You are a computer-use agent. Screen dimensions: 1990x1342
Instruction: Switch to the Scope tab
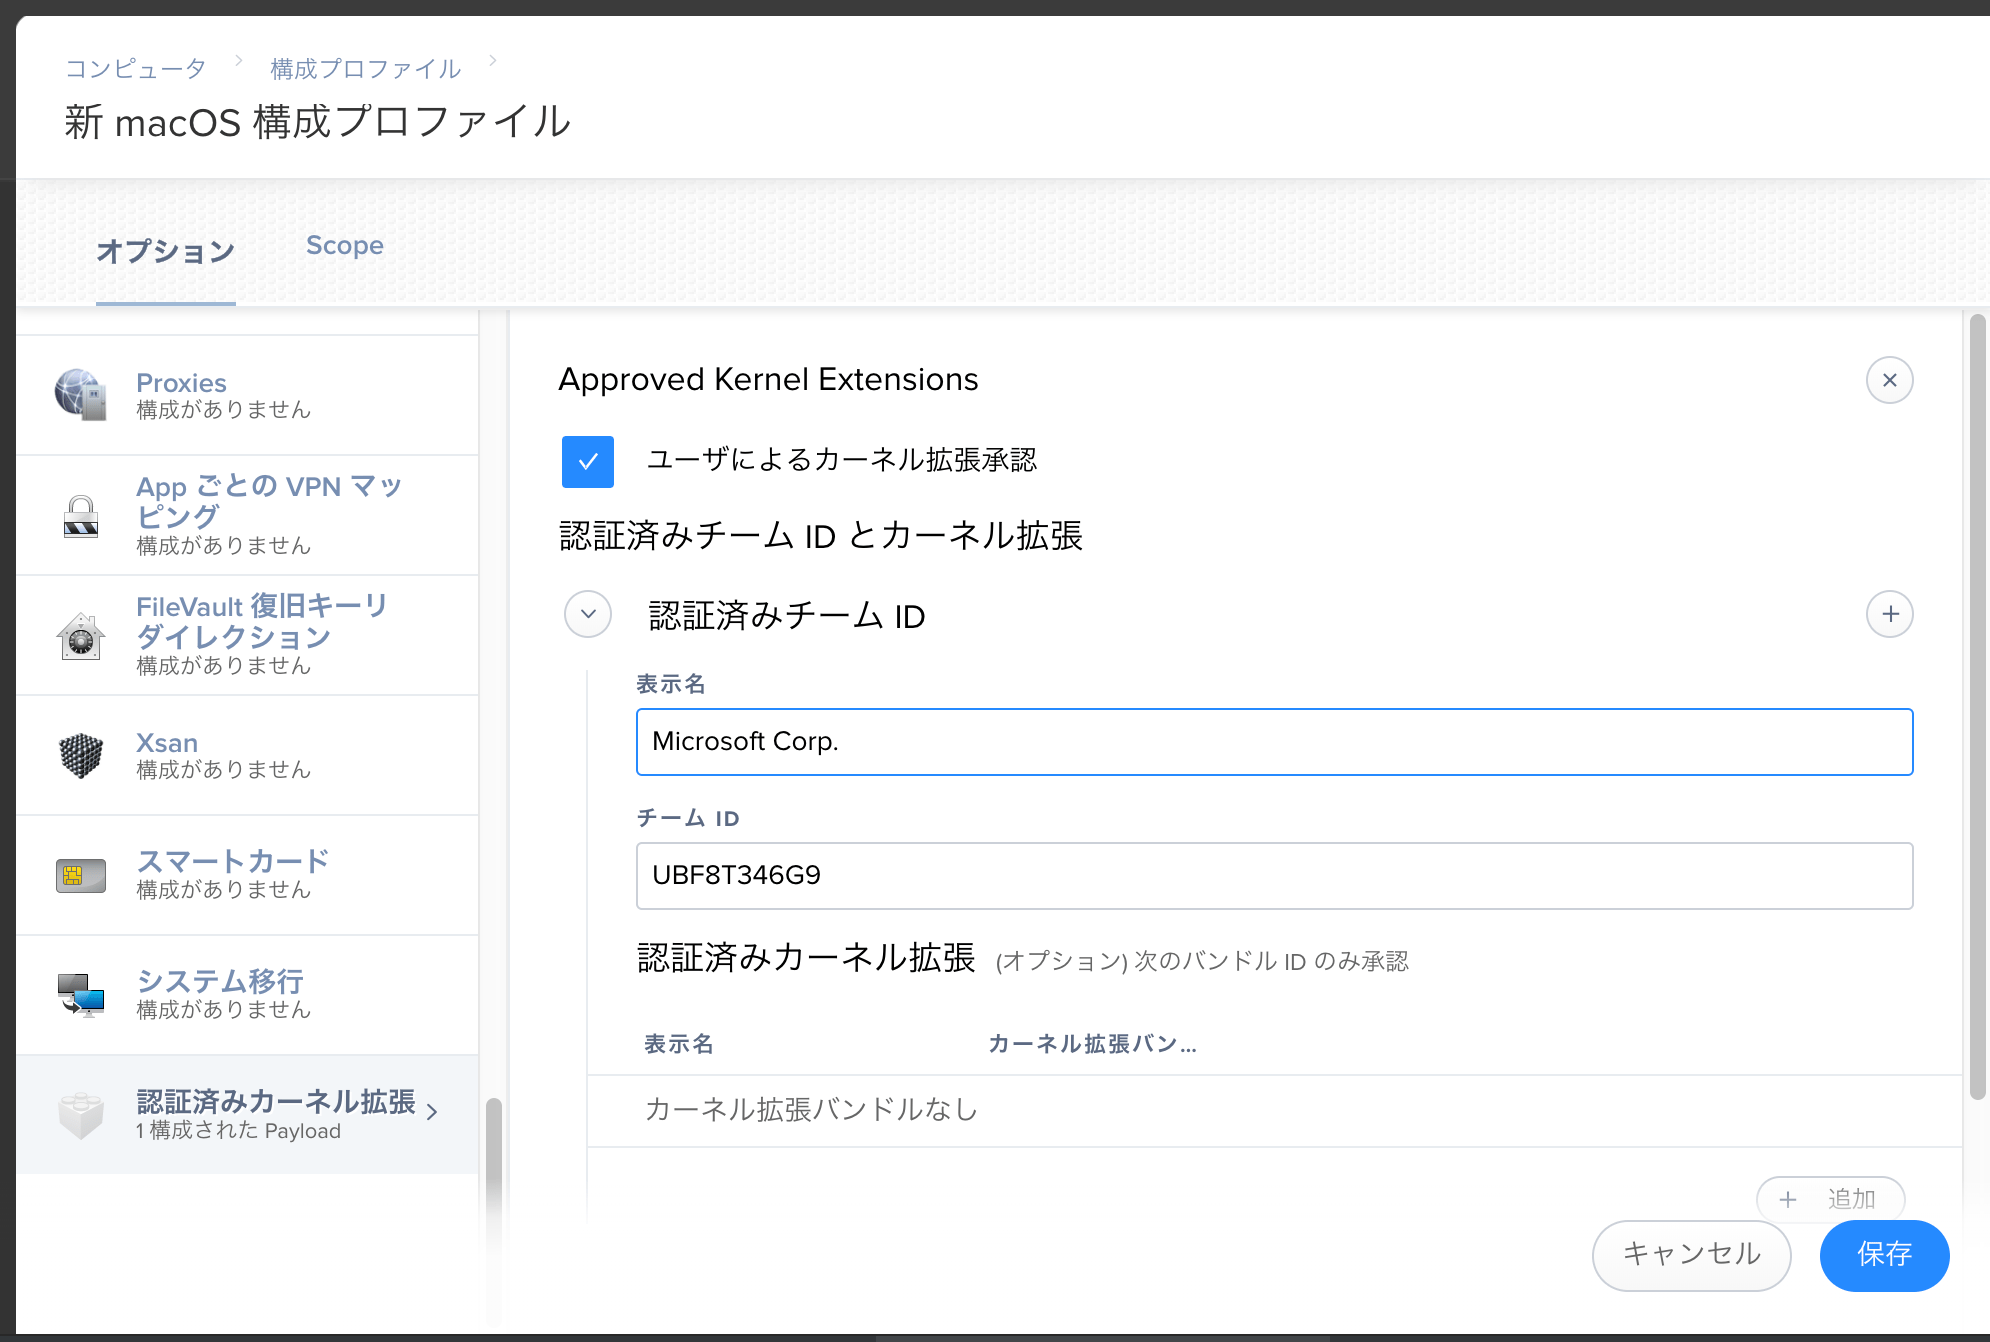tap(344, 245)
